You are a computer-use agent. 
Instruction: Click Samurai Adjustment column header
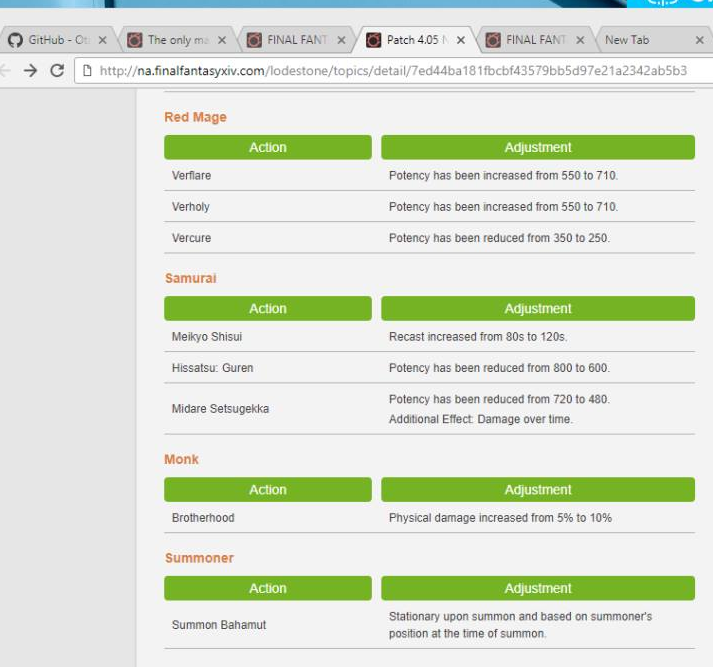click(538, 308)
